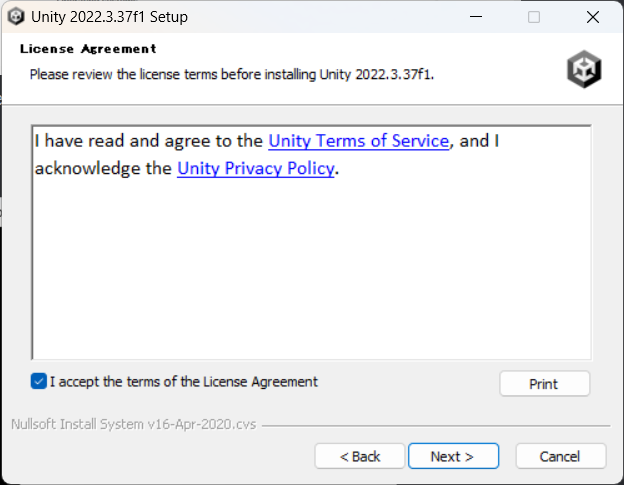Click the maximize button in the title bar
Viewport: 624px width, 485px height.
click(x=534, y=17)
